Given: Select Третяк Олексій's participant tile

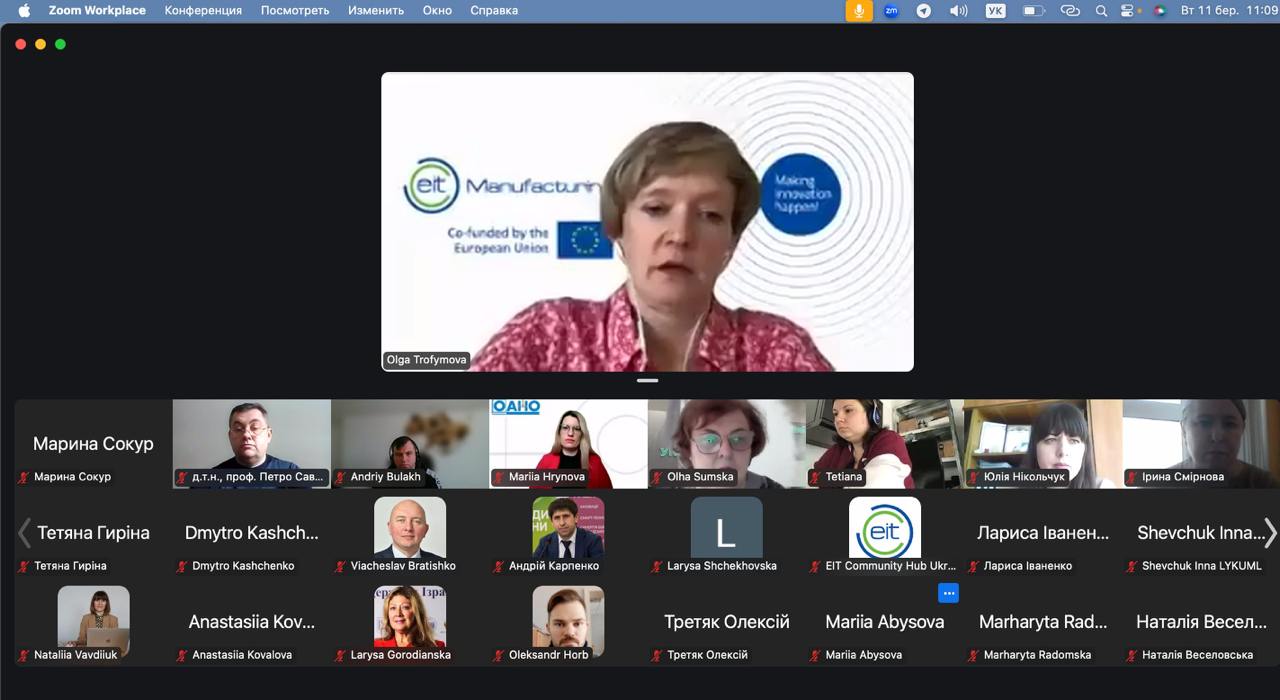Looking at the screenshot, I should 726,622.
